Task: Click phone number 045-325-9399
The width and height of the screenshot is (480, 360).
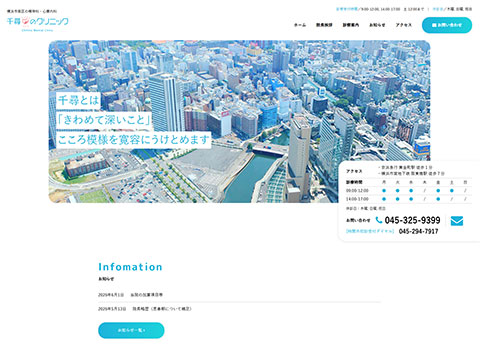Action: [x=412, y=220]
